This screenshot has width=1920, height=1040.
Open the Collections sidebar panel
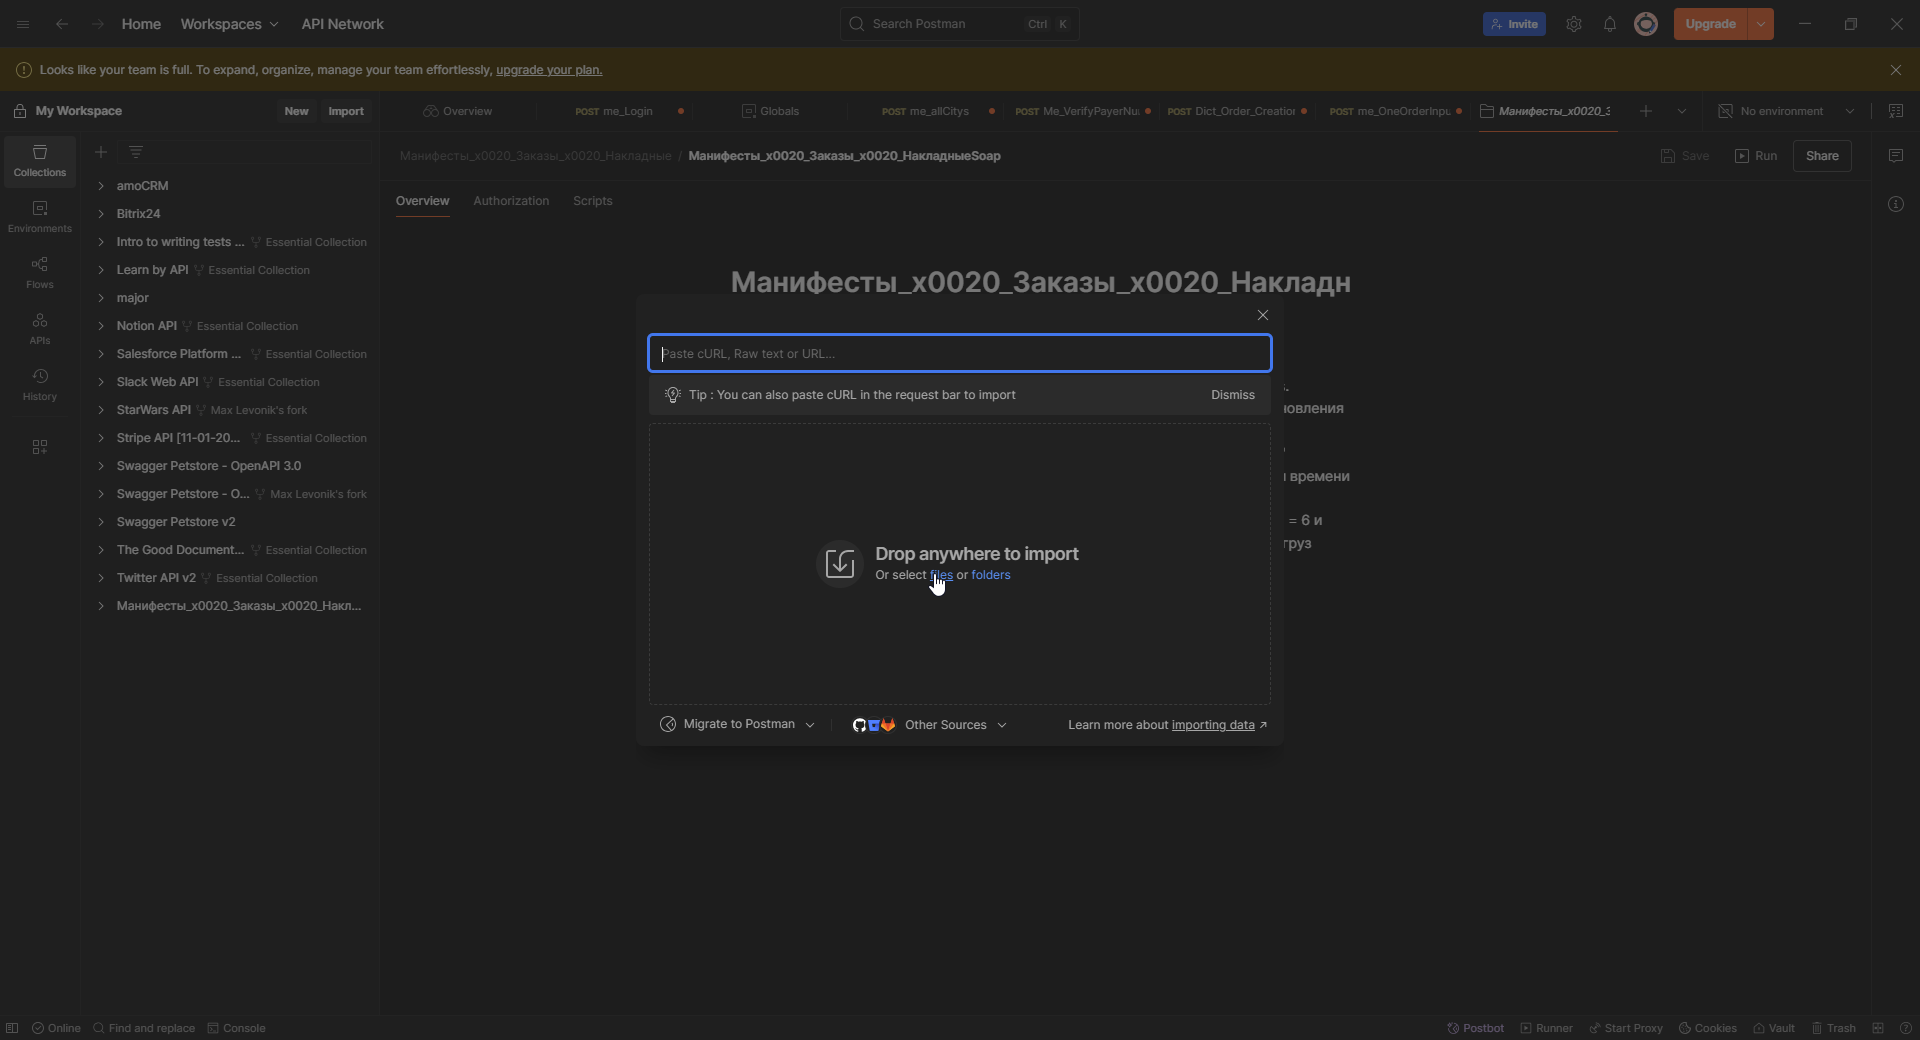40,161
